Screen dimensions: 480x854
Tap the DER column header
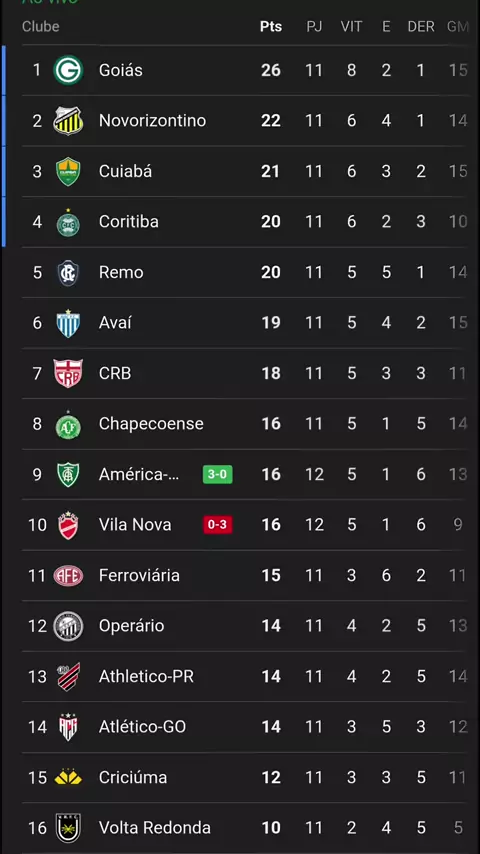point(421,27)
